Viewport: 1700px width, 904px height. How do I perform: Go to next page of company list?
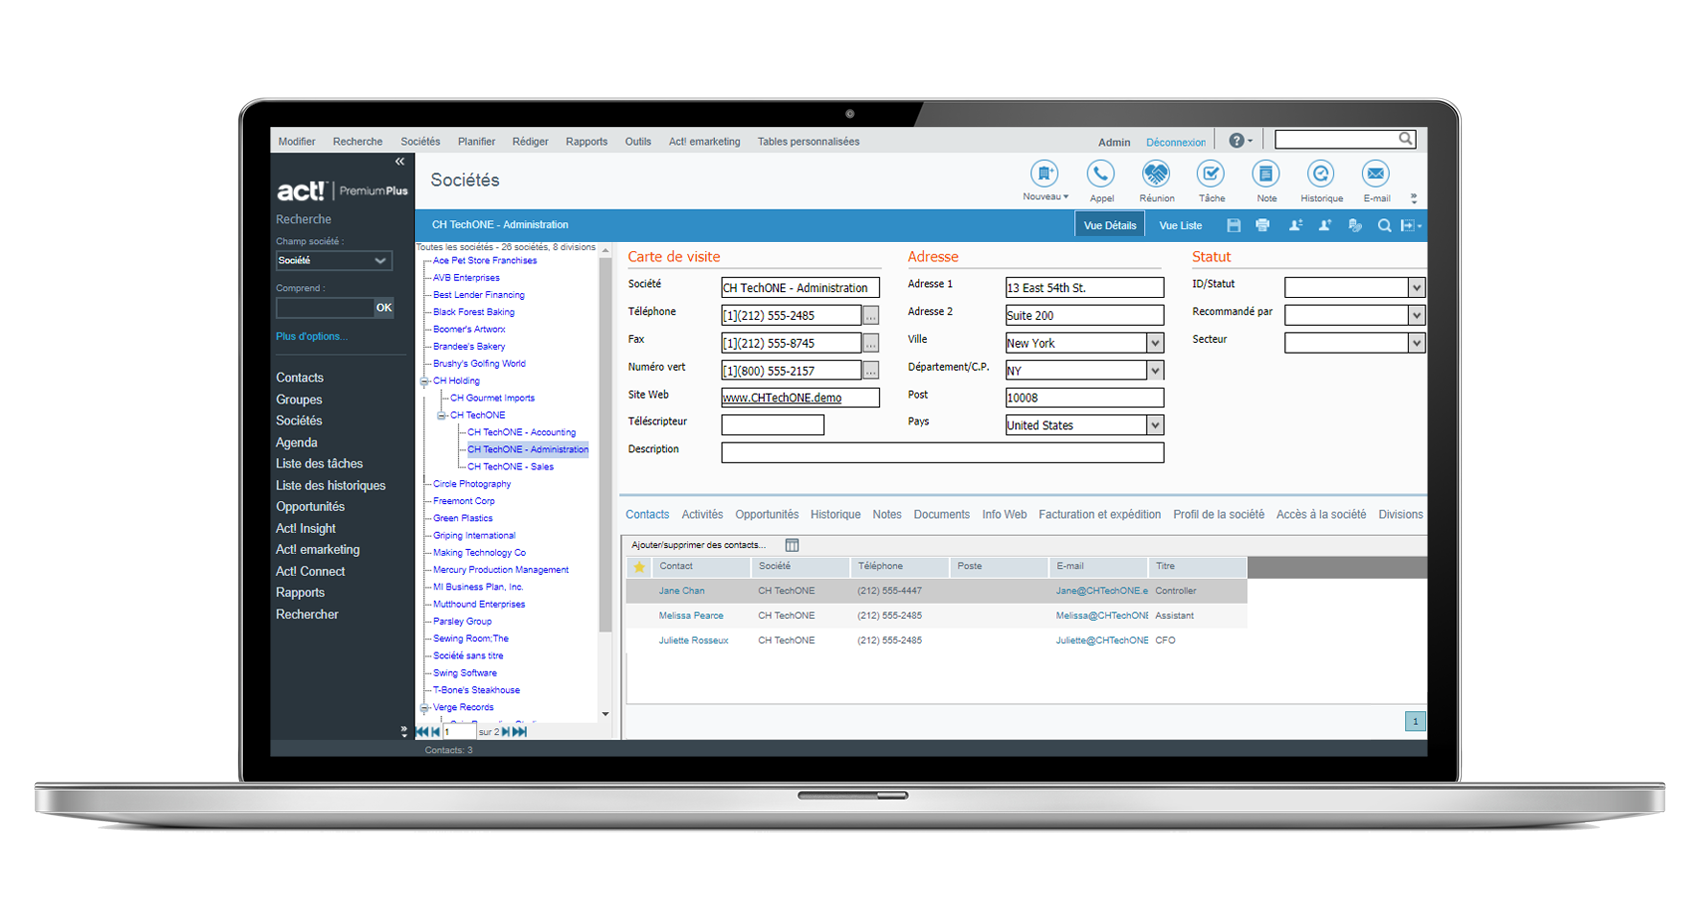[x=506, y=732]
